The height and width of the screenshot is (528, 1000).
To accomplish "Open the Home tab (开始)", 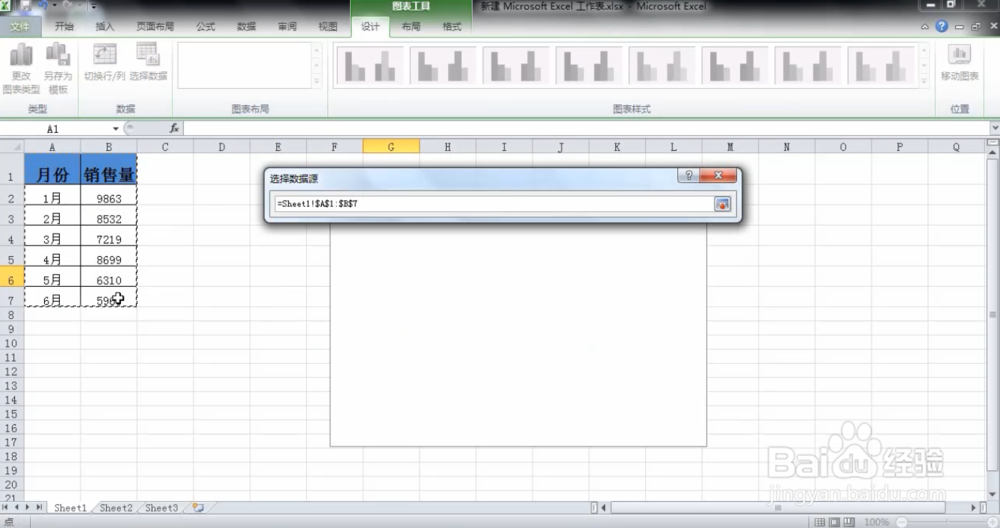I will click(x=64, y=26).
